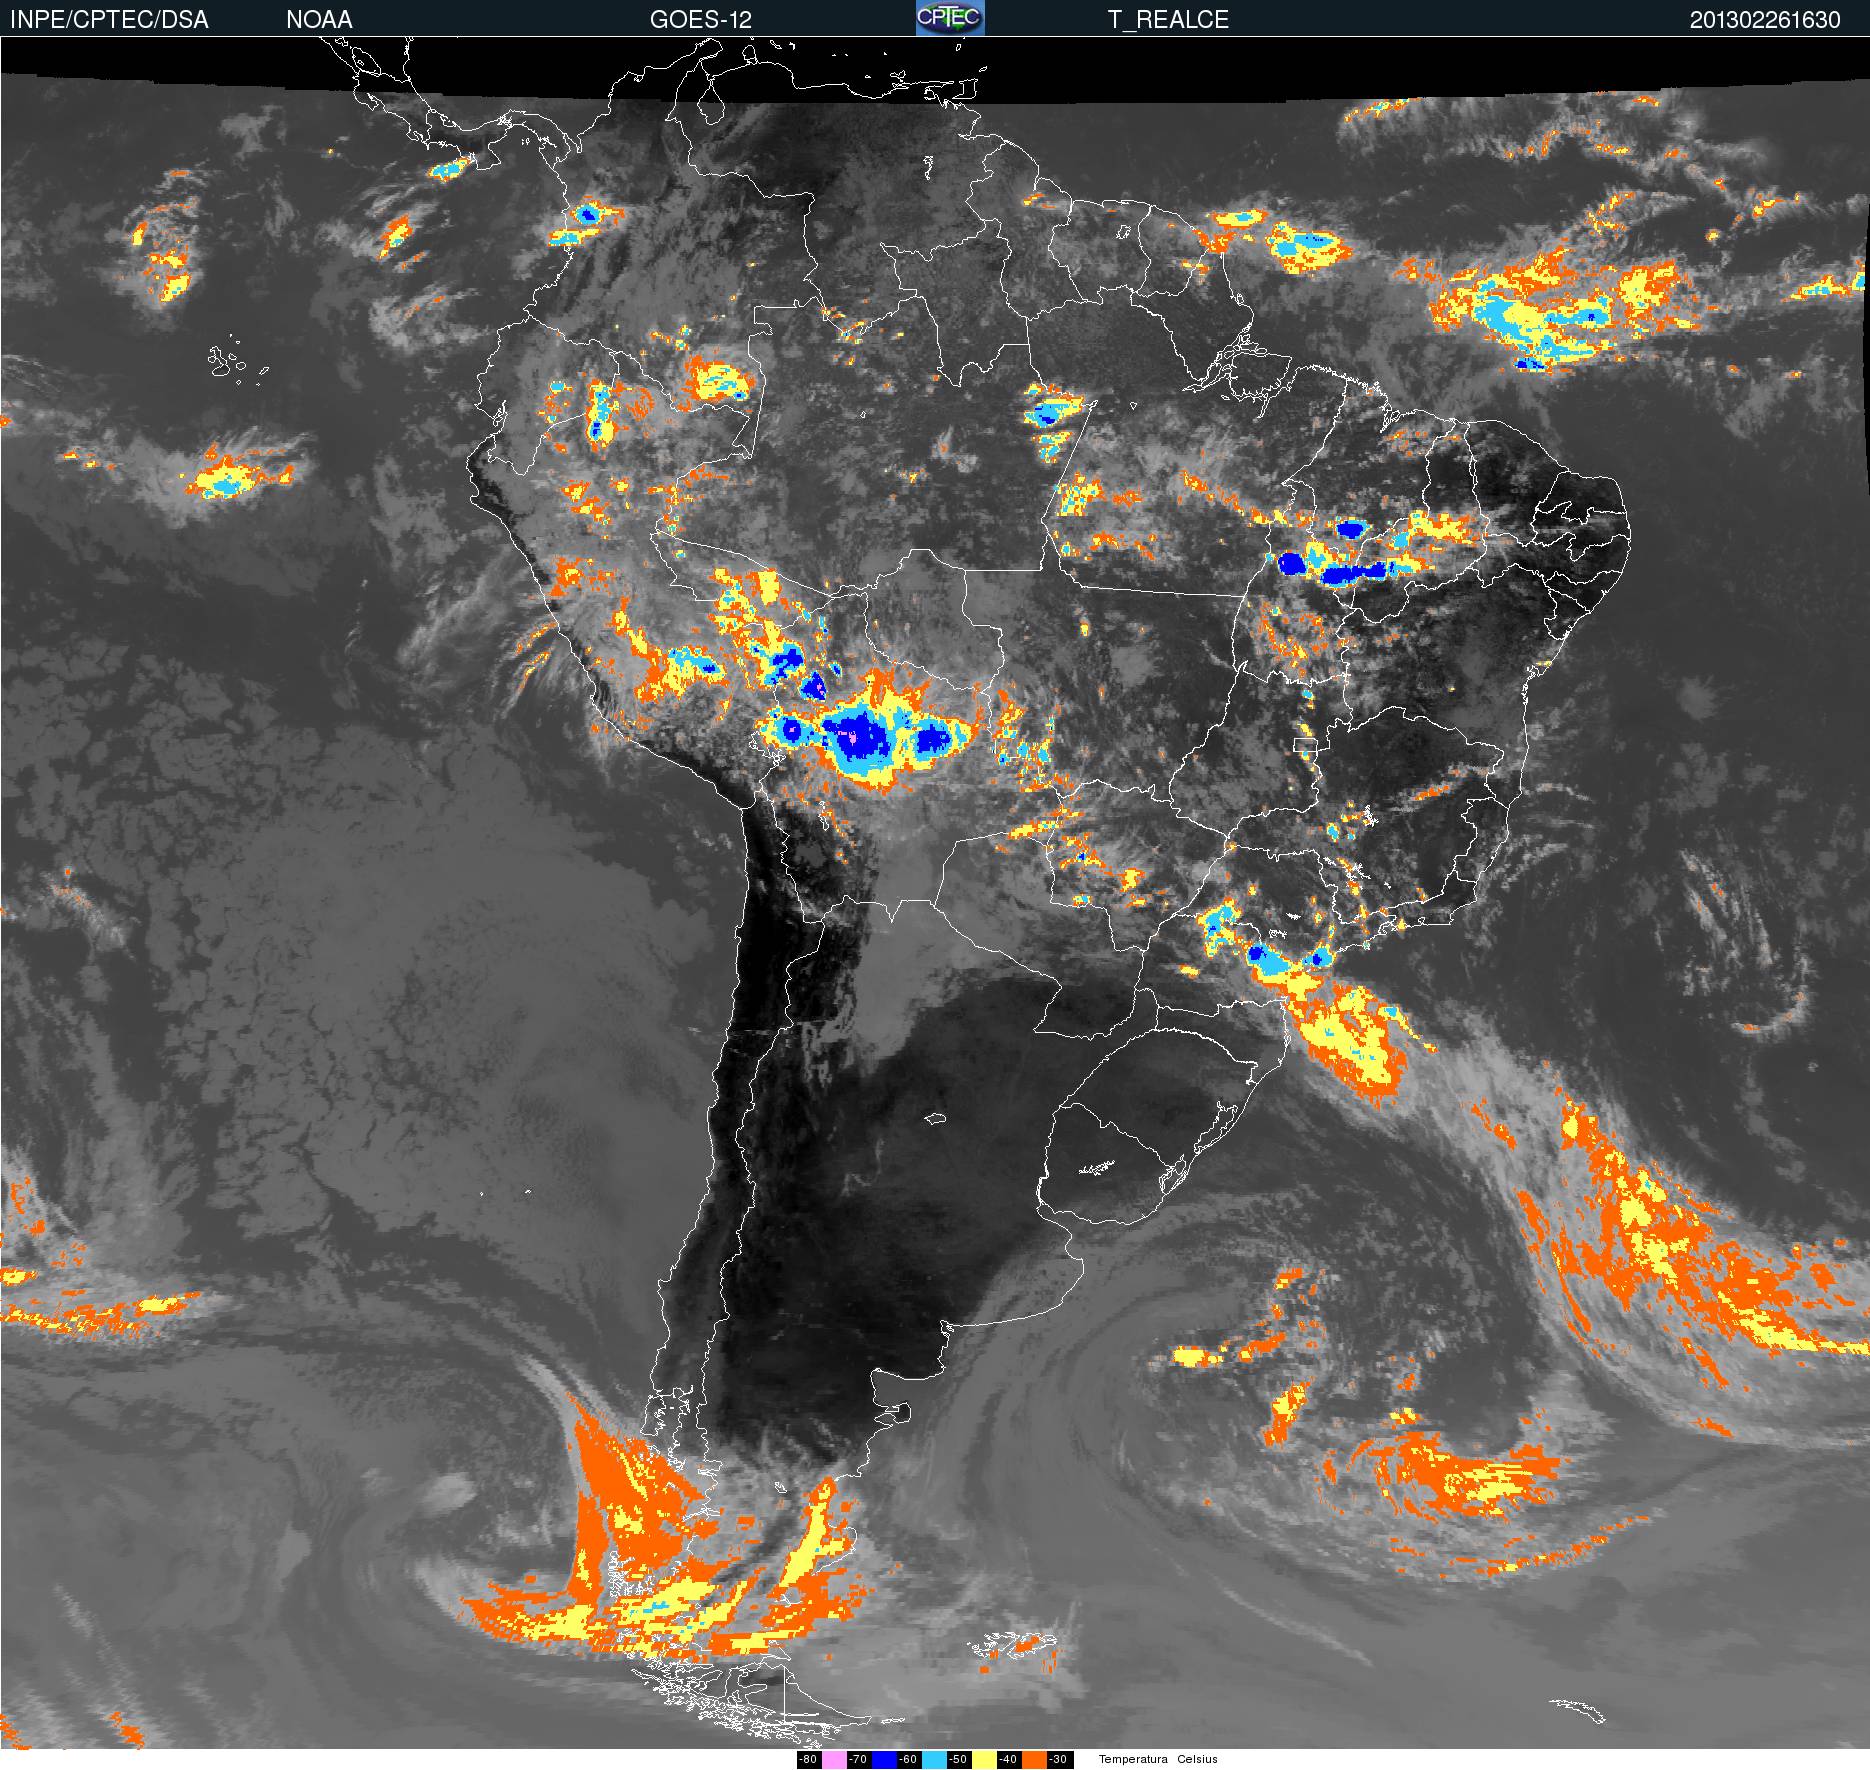Click the -40 legend value

(x=1009, y=1760)
